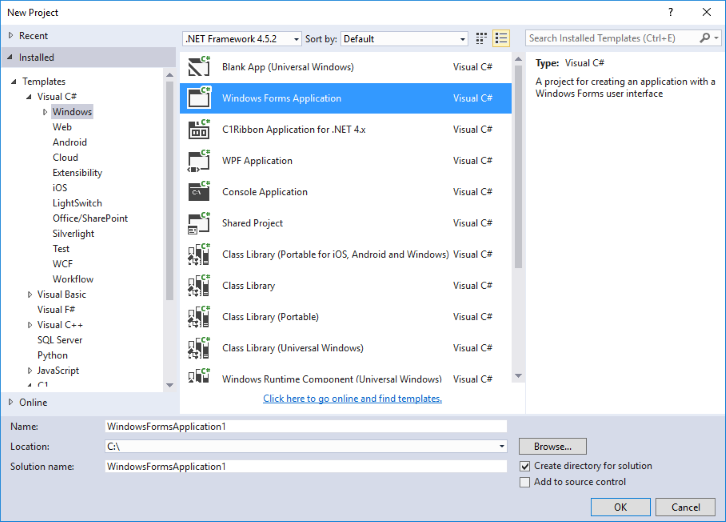
Task: Open the Sort by dropdown
Action: [404, 39]
